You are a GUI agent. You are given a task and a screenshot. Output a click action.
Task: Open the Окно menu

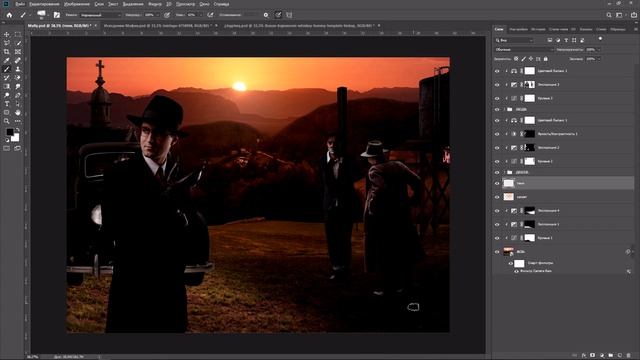[204, 4]
